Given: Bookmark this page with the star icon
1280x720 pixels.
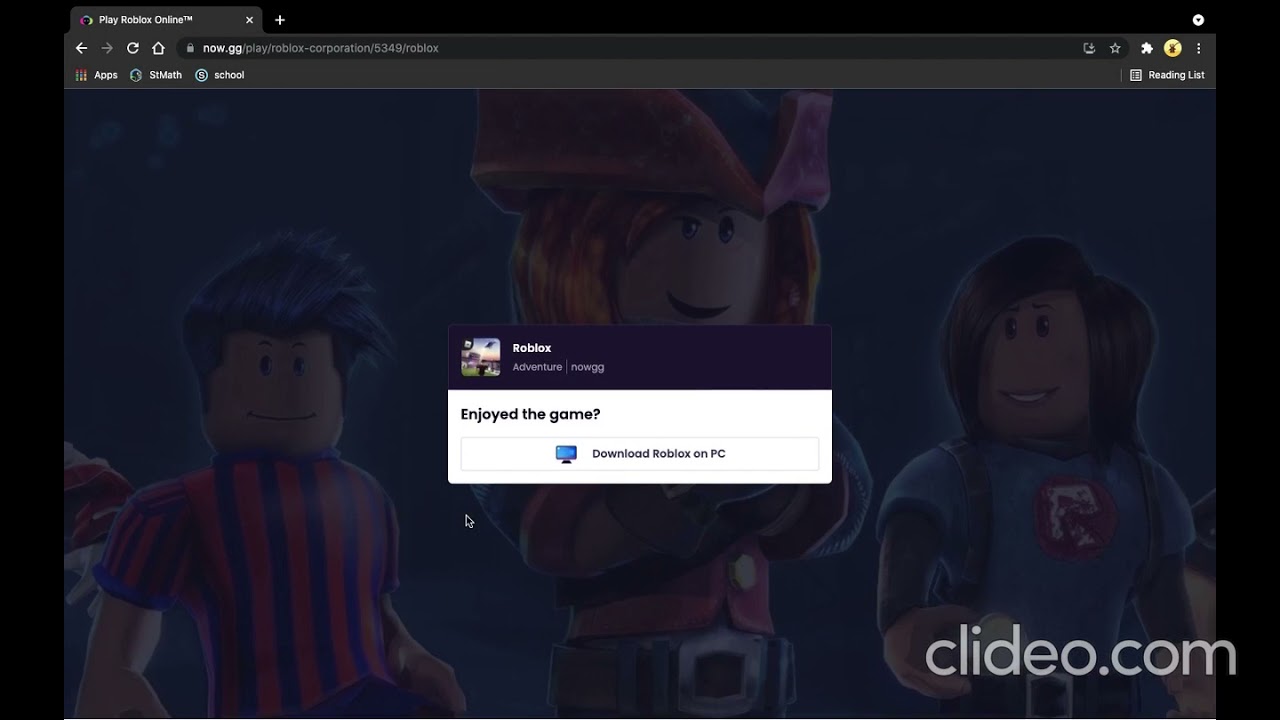Looking at the screenshot, I should (1115, 48).
